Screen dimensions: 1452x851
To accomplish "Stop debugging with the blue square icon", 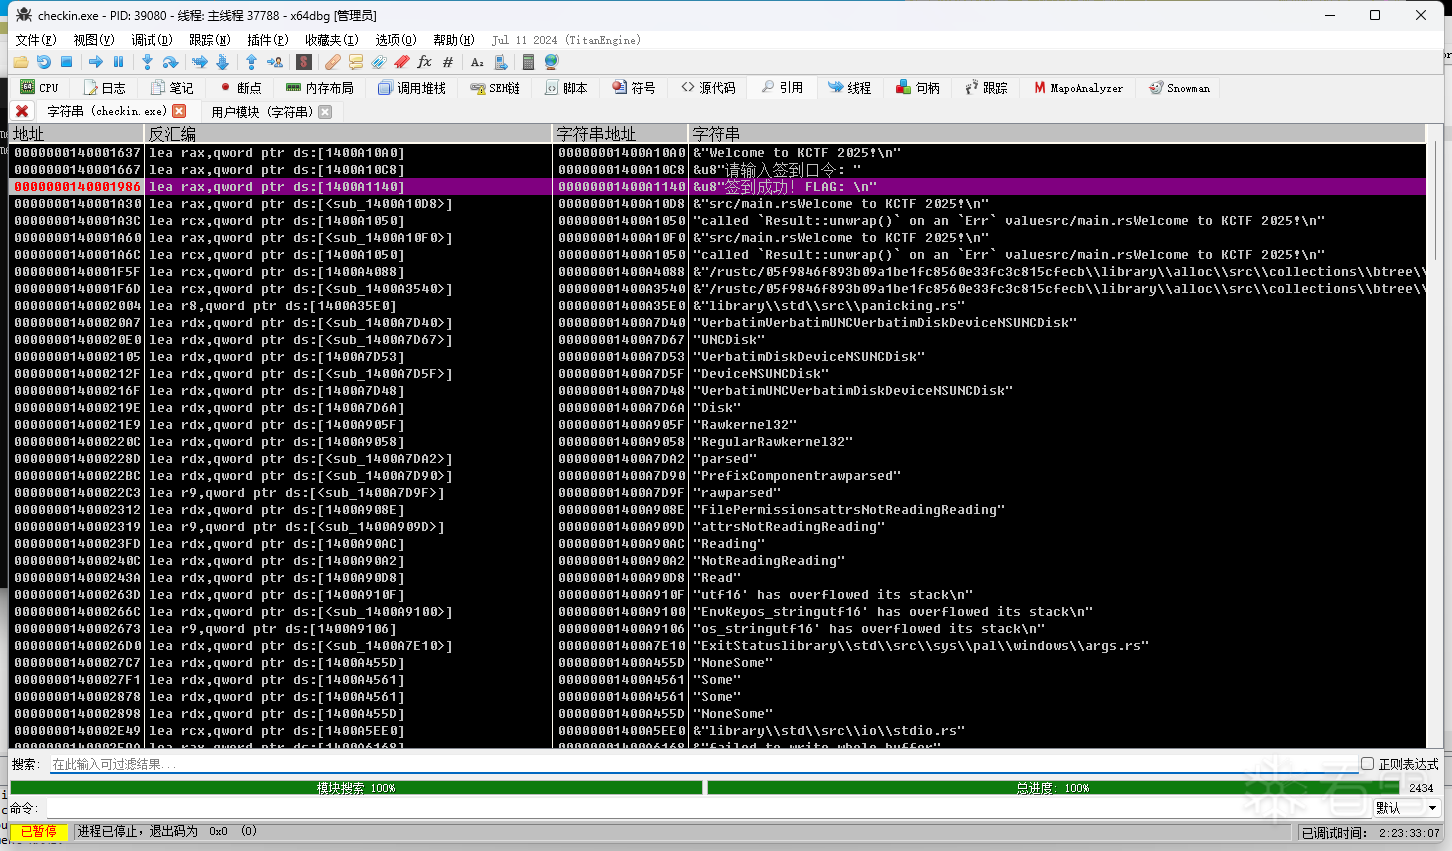I will pos(66,62).
